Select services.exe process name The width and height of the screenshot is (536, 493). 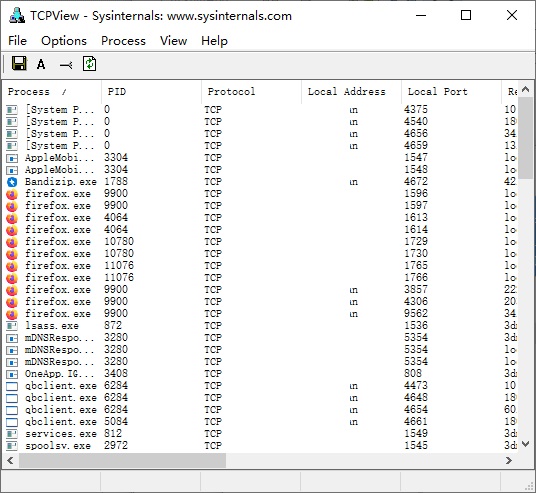[61, 434]
